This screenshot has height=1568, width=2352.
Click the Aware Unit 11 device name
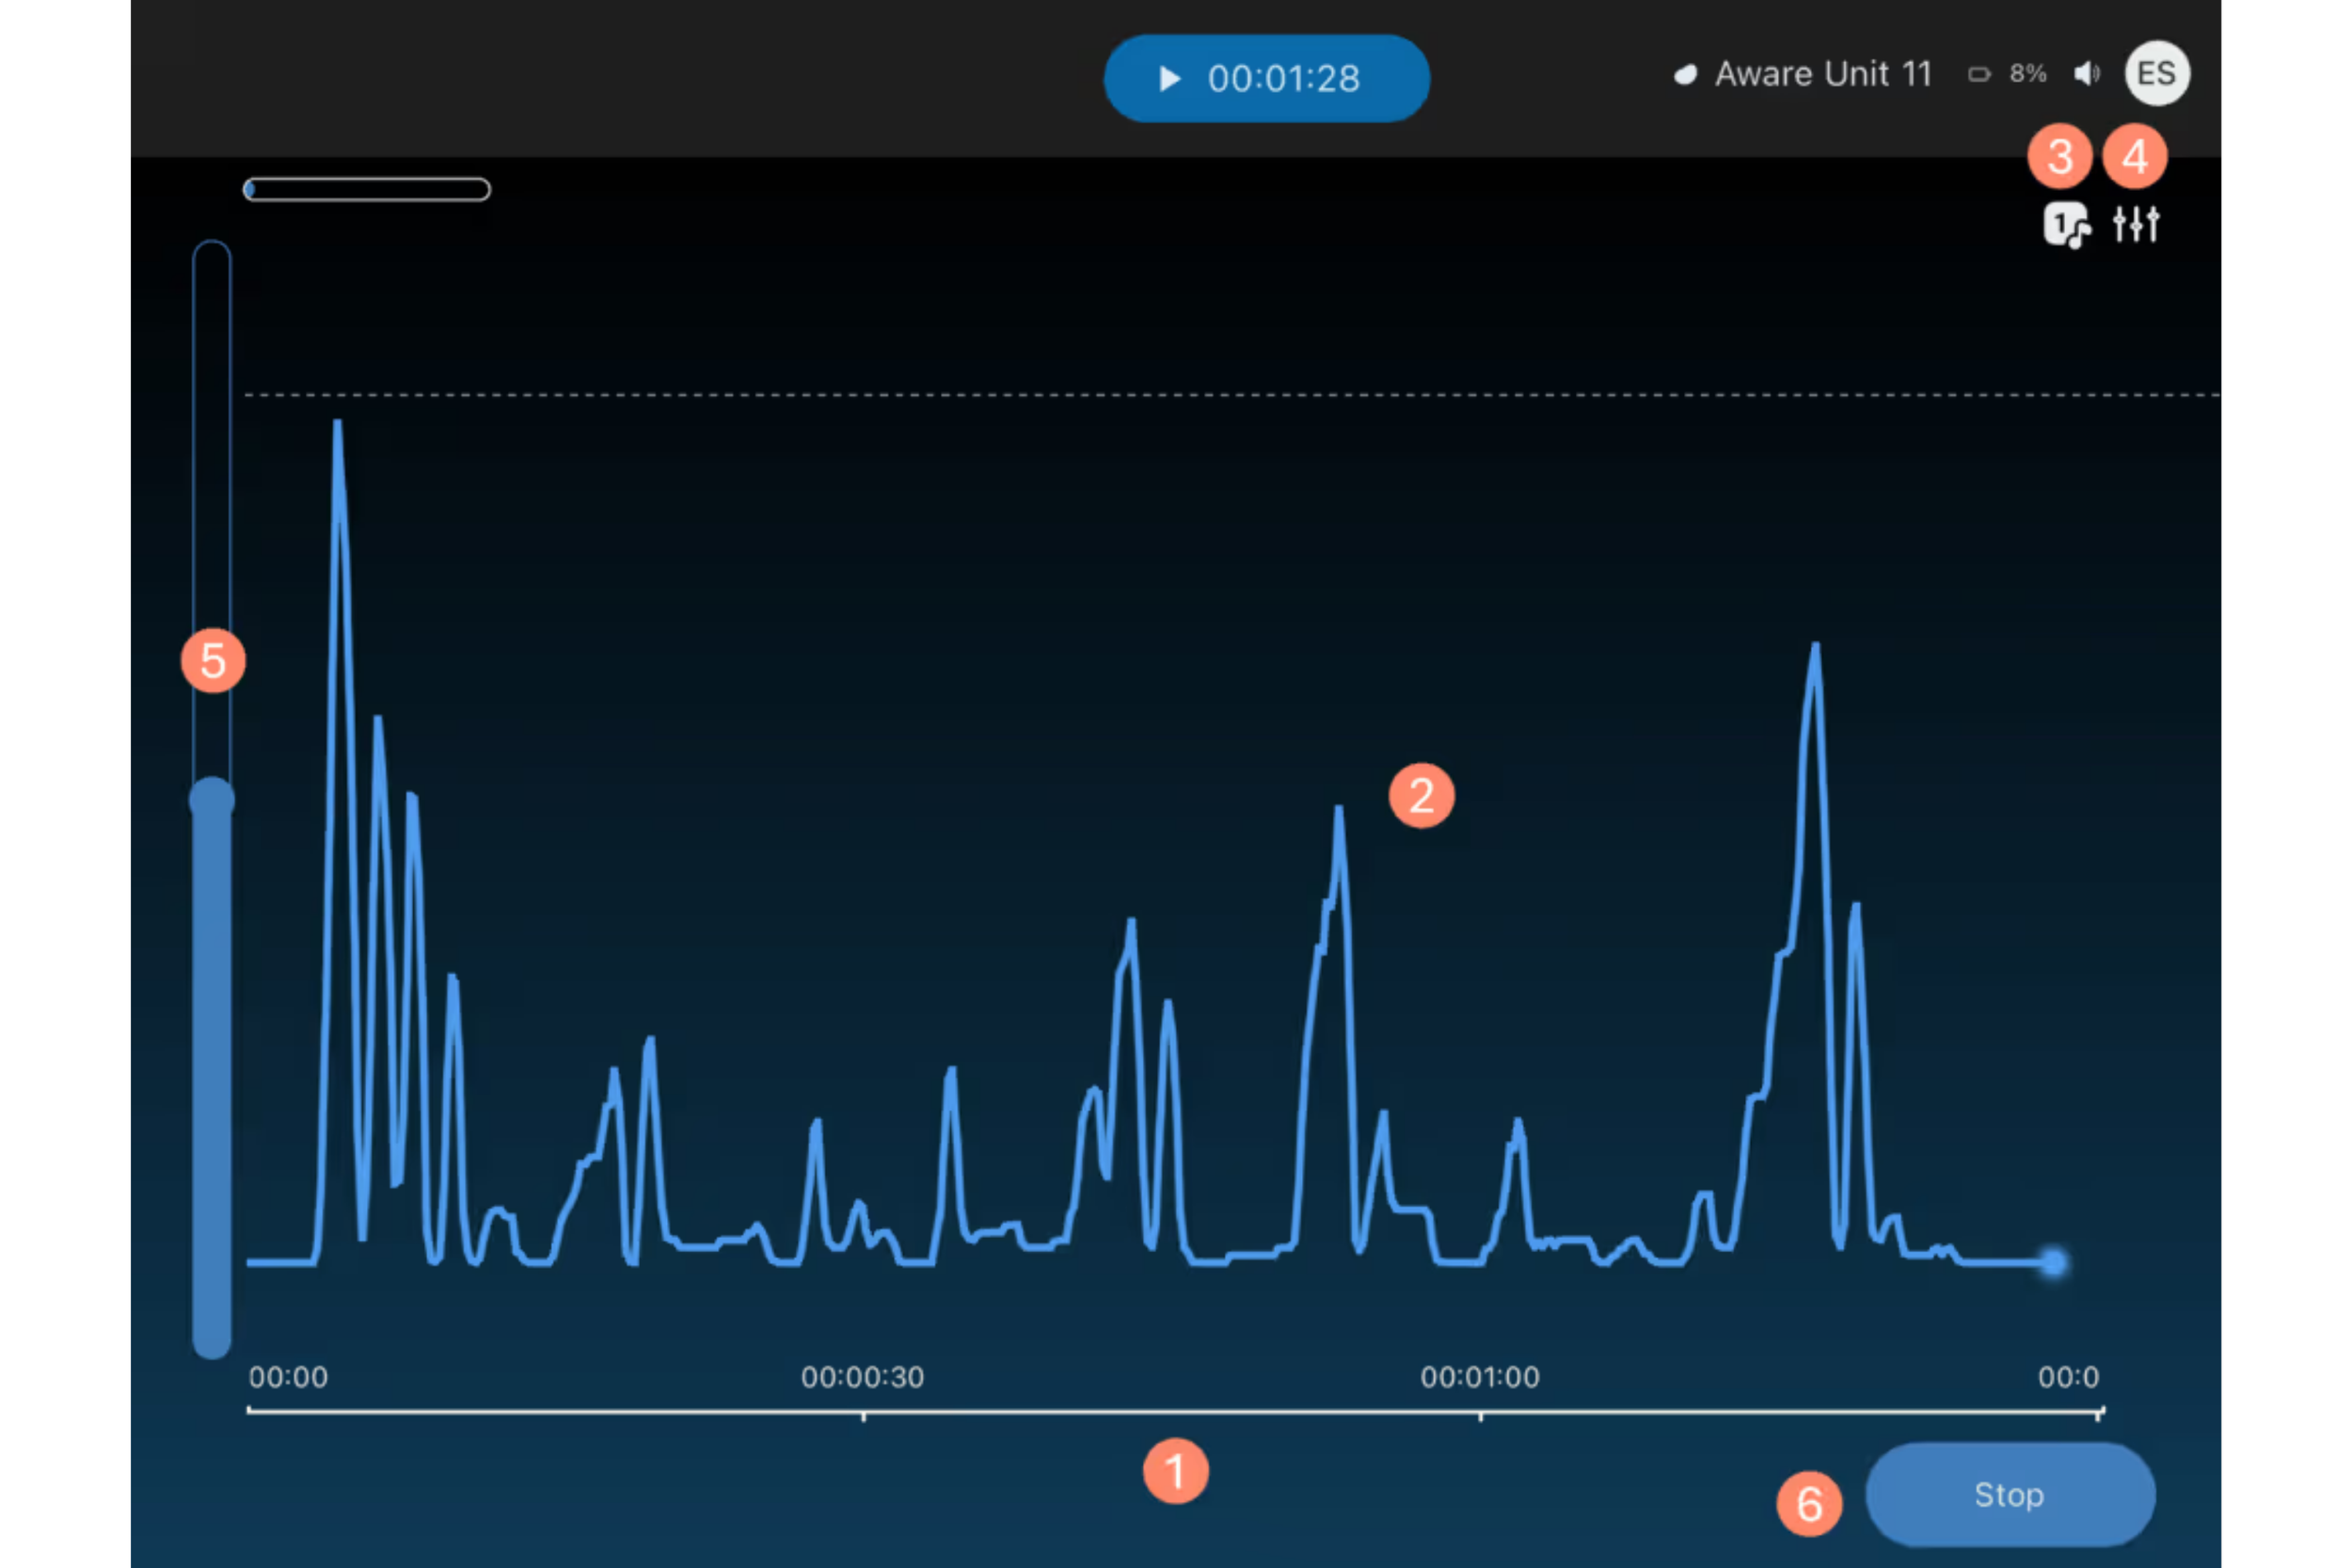pos(1822,75)
